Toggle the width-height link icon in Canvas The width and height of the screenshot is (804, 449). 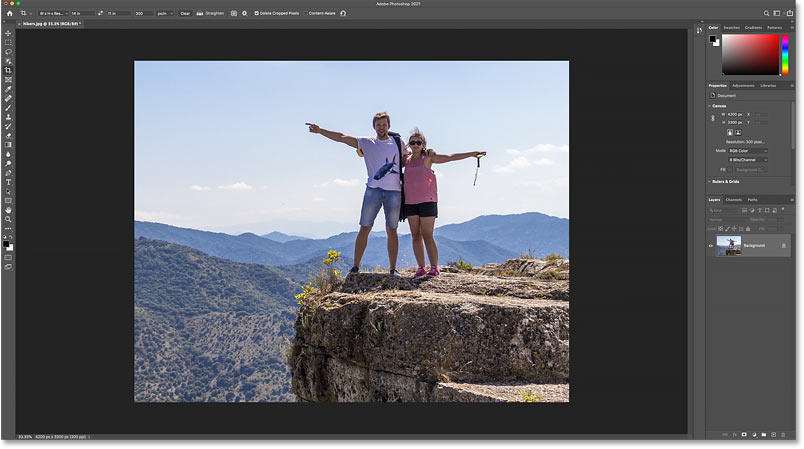pos(713,118)
